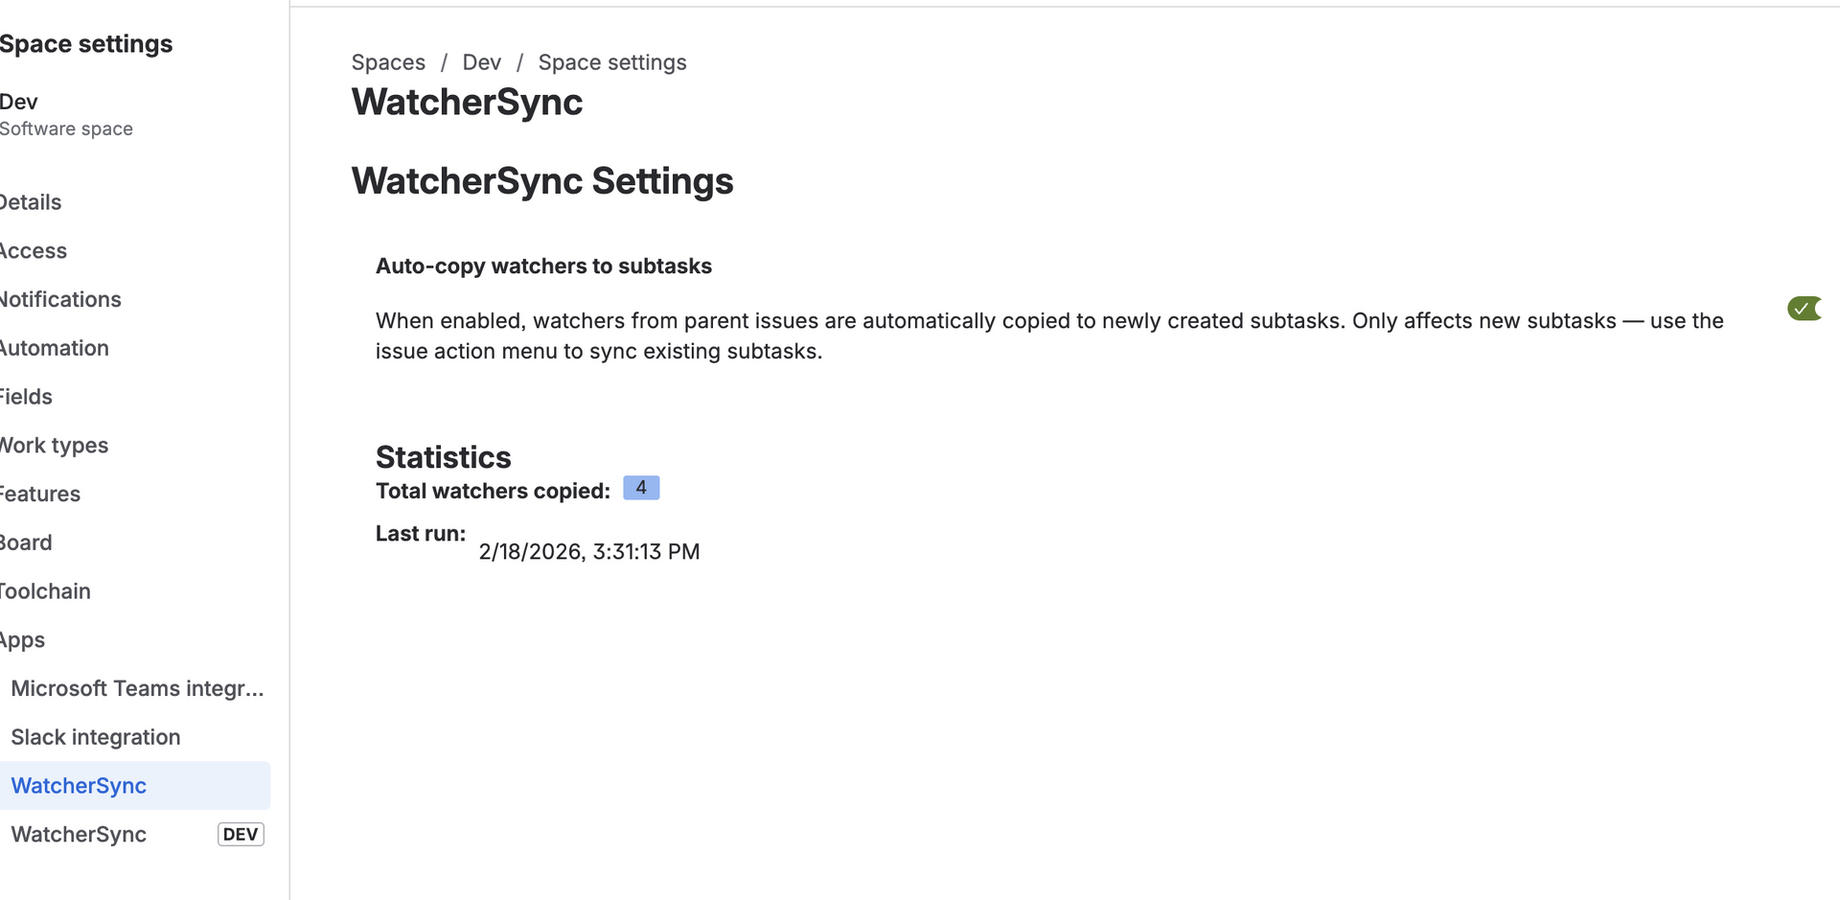1840x900 pixels.
Task: Select Details in the sidebar
Action: (30, 202)
